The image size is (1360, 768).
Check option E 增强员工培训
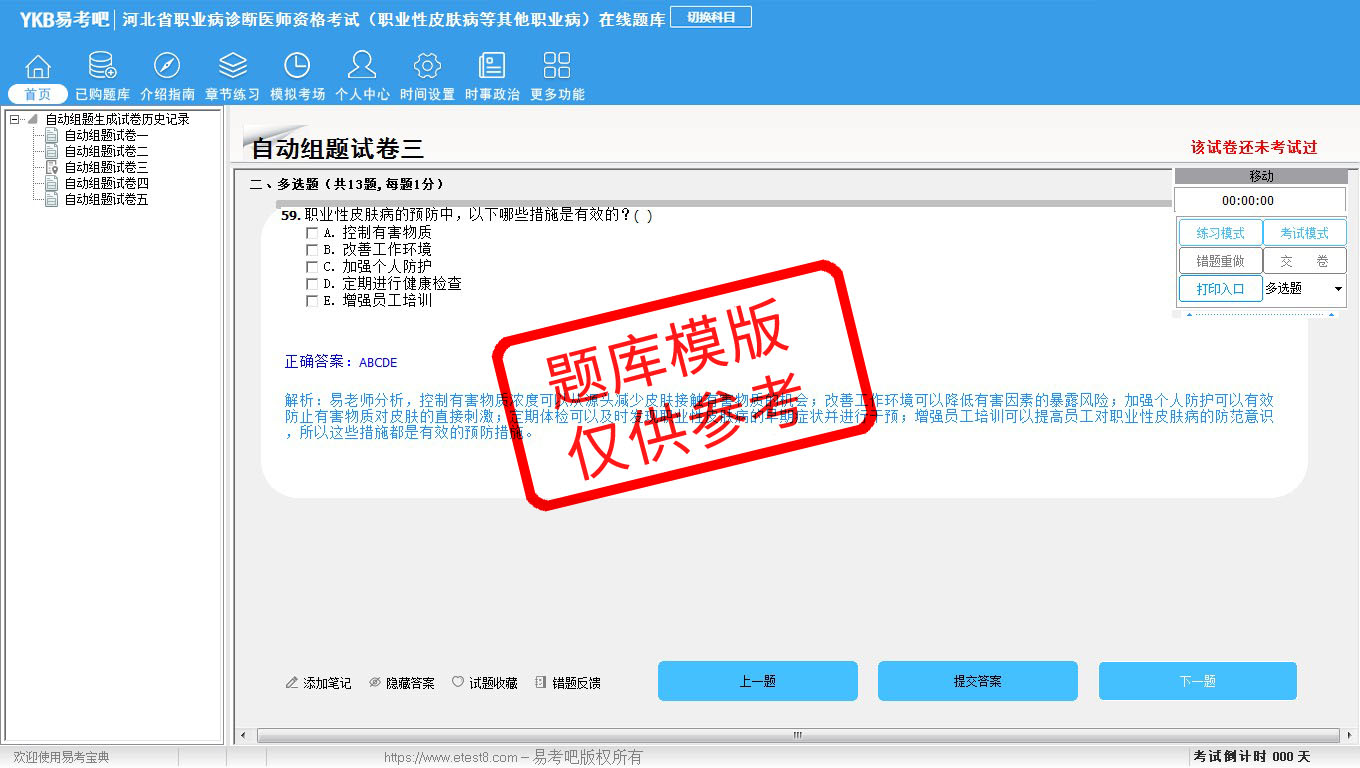click(312, 301)
